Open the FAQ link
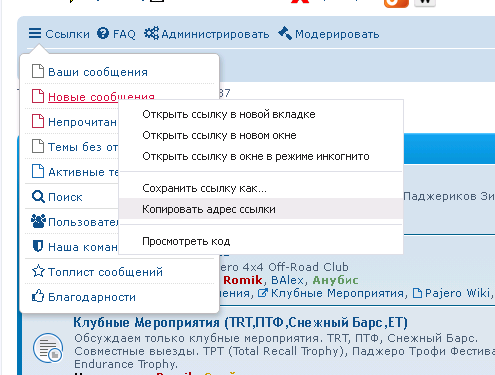This screenshot has width=495, height=375. (x=124, y=34)
